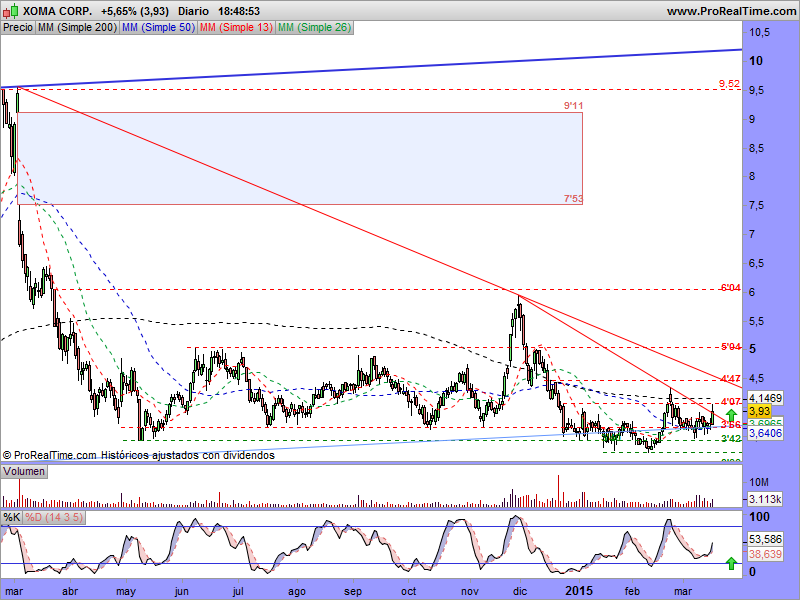
Task: Click the 4'47 resistance level label
Action: (731, 379)
